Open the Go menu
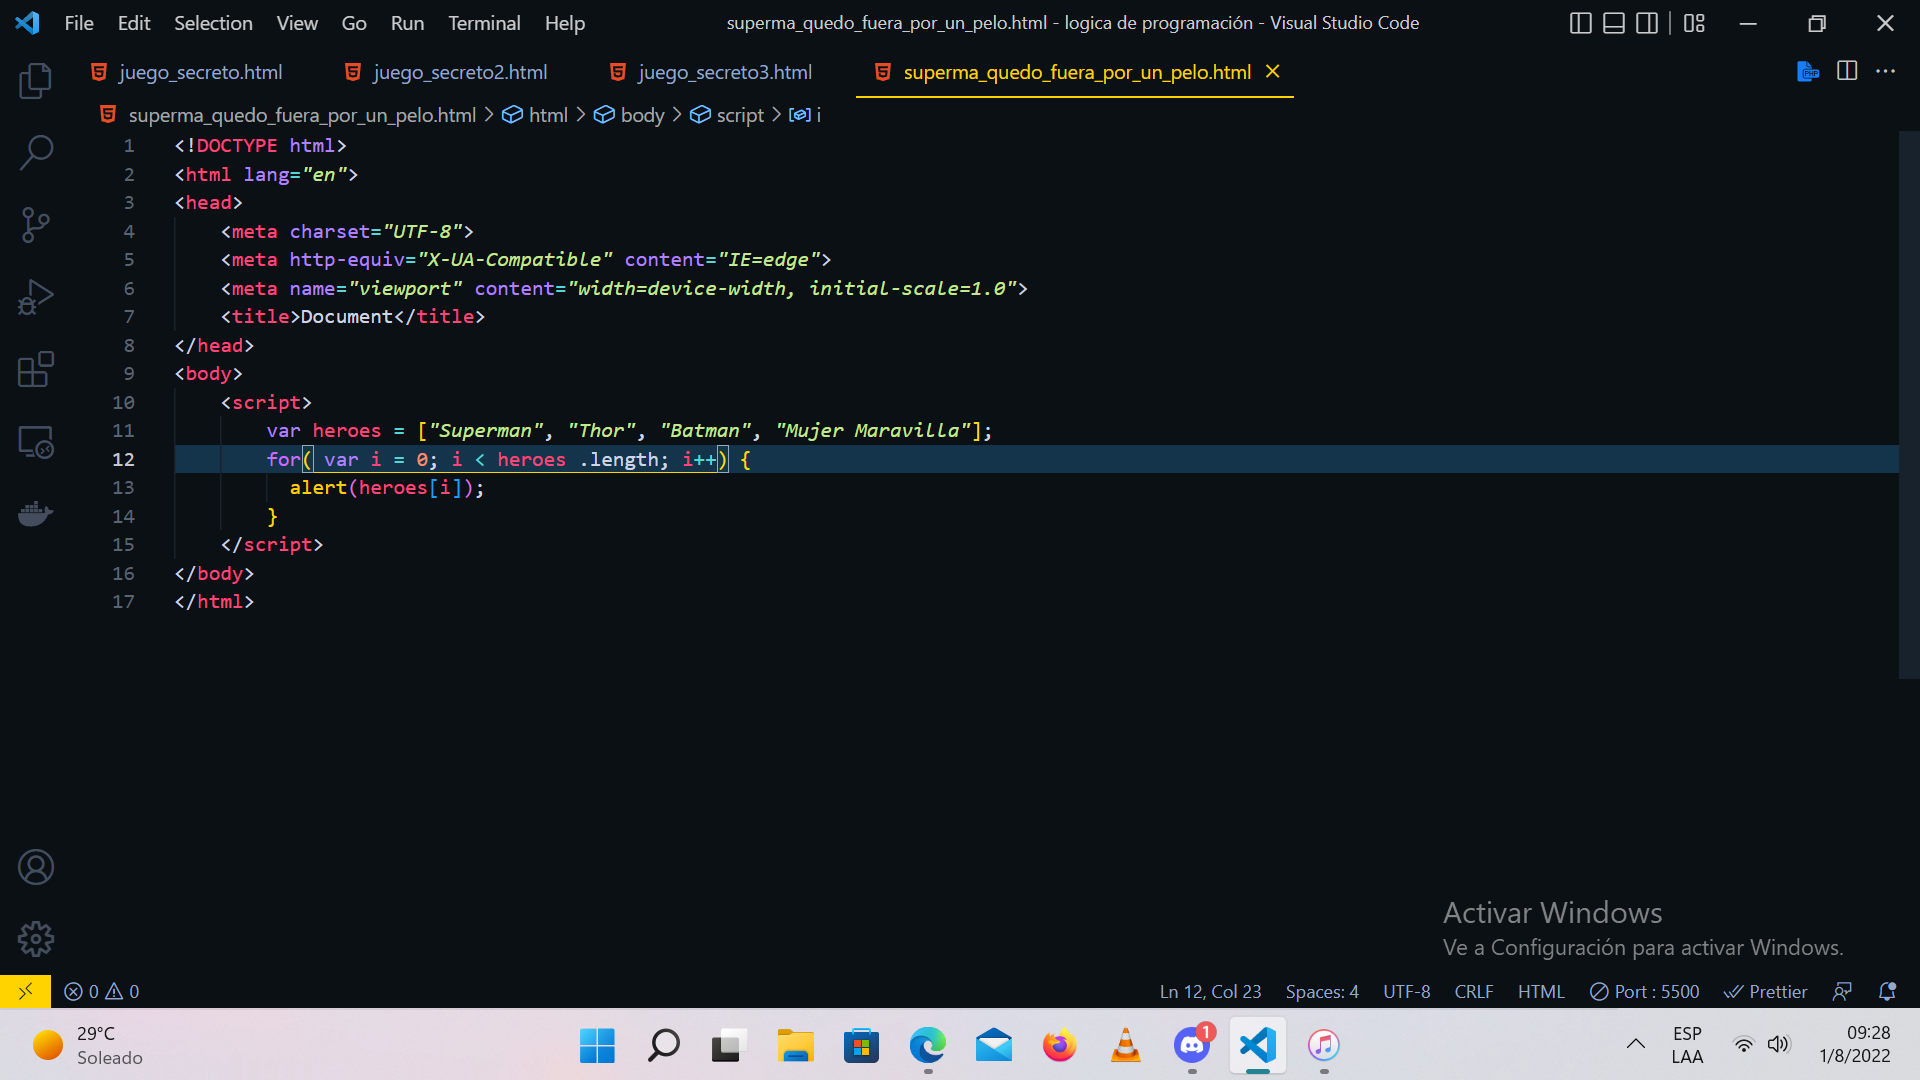Screen dimensions: 1920x1080 (x=354, y=23)
